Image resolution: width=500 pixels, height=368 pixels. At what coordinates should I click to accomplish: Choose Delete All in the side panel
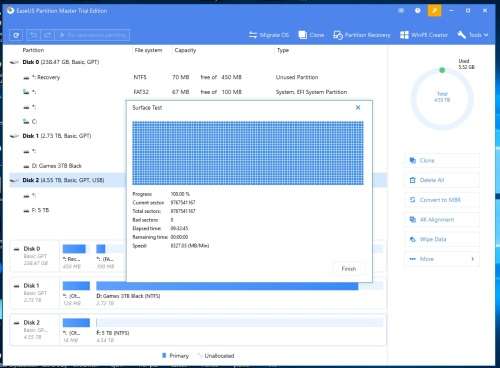pyautogui.click(x=442, y=180)
